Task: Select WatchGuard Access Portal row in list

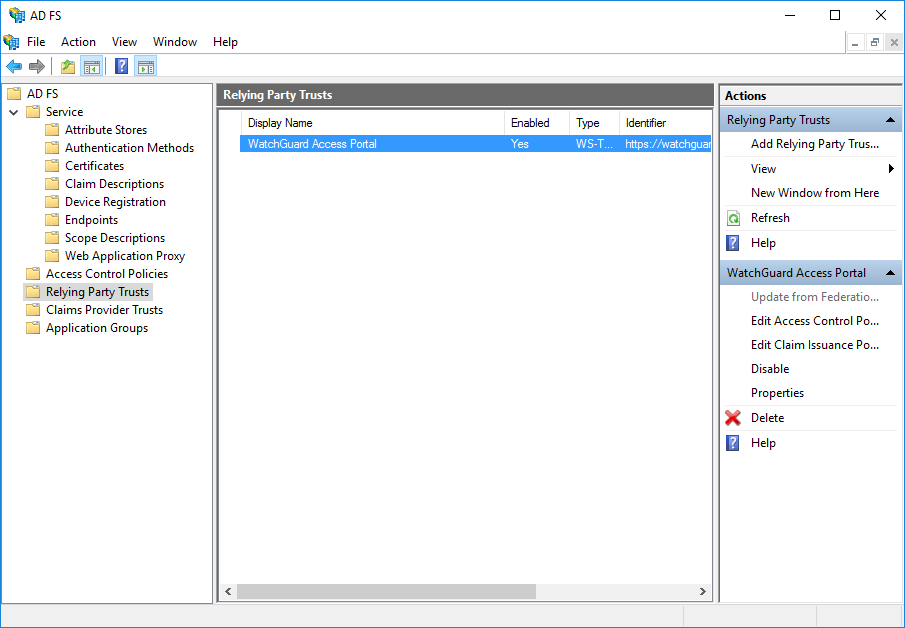Action: pos(475,144)
